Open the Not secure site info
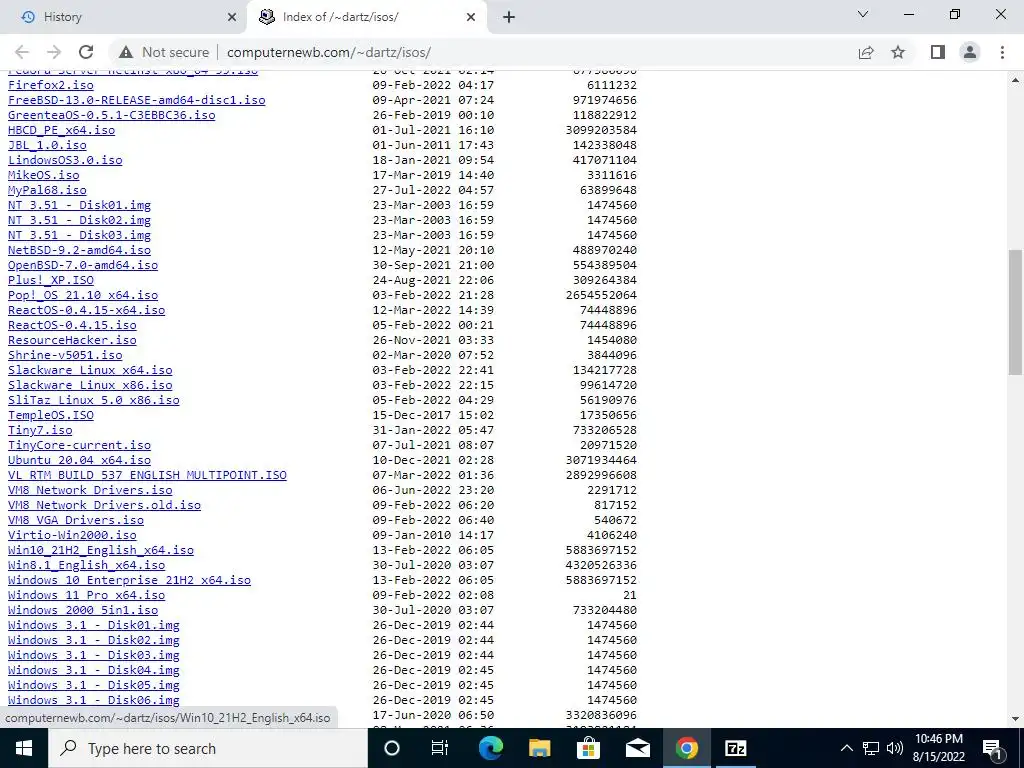The width and height of the screenshot is (1024, 768). (164, 52)
